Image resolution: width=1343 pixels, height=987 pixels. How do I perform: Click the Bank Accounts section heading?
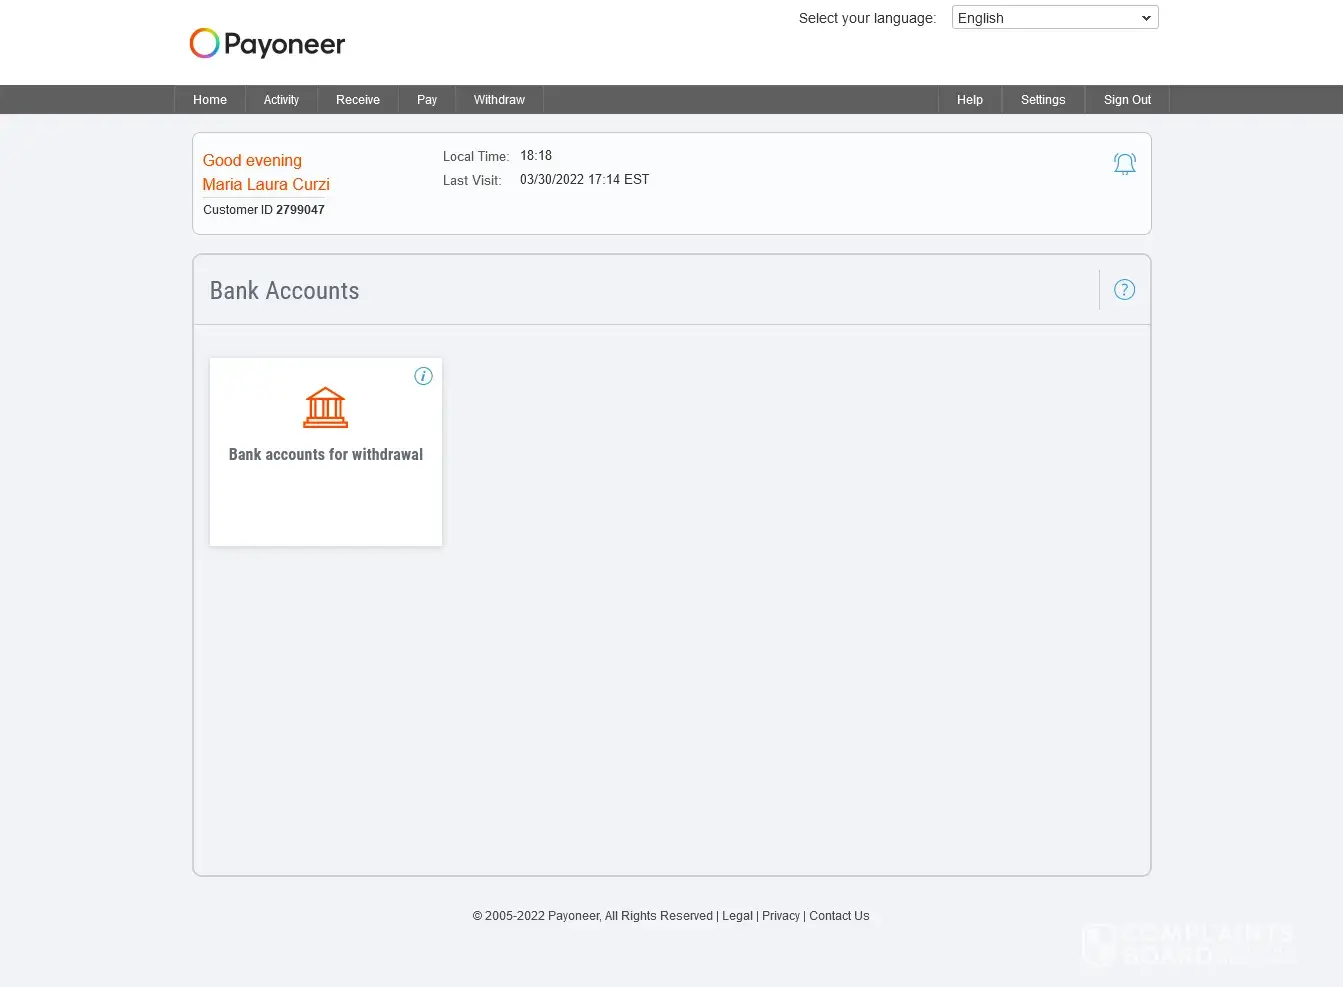(284, 291)
